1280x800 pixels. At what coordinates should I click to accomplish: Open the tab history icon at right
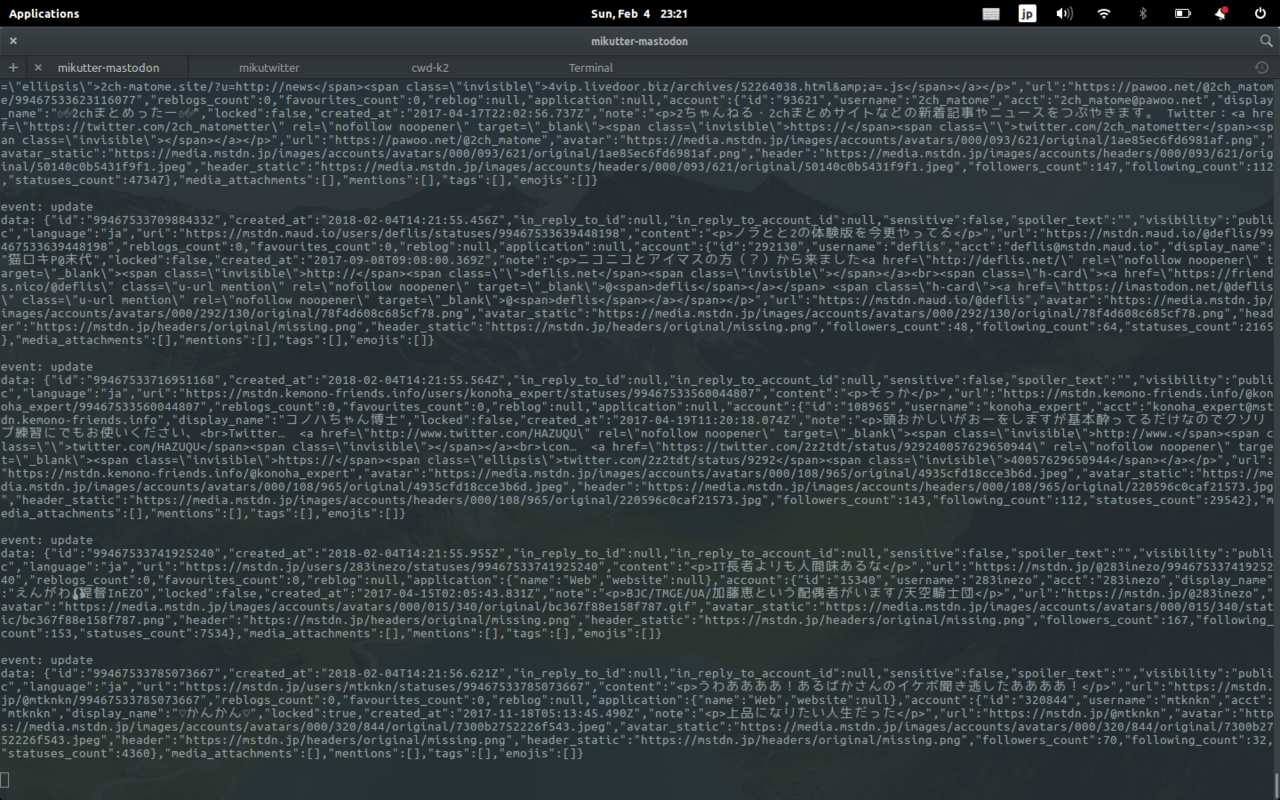[x=1261, y=68]
